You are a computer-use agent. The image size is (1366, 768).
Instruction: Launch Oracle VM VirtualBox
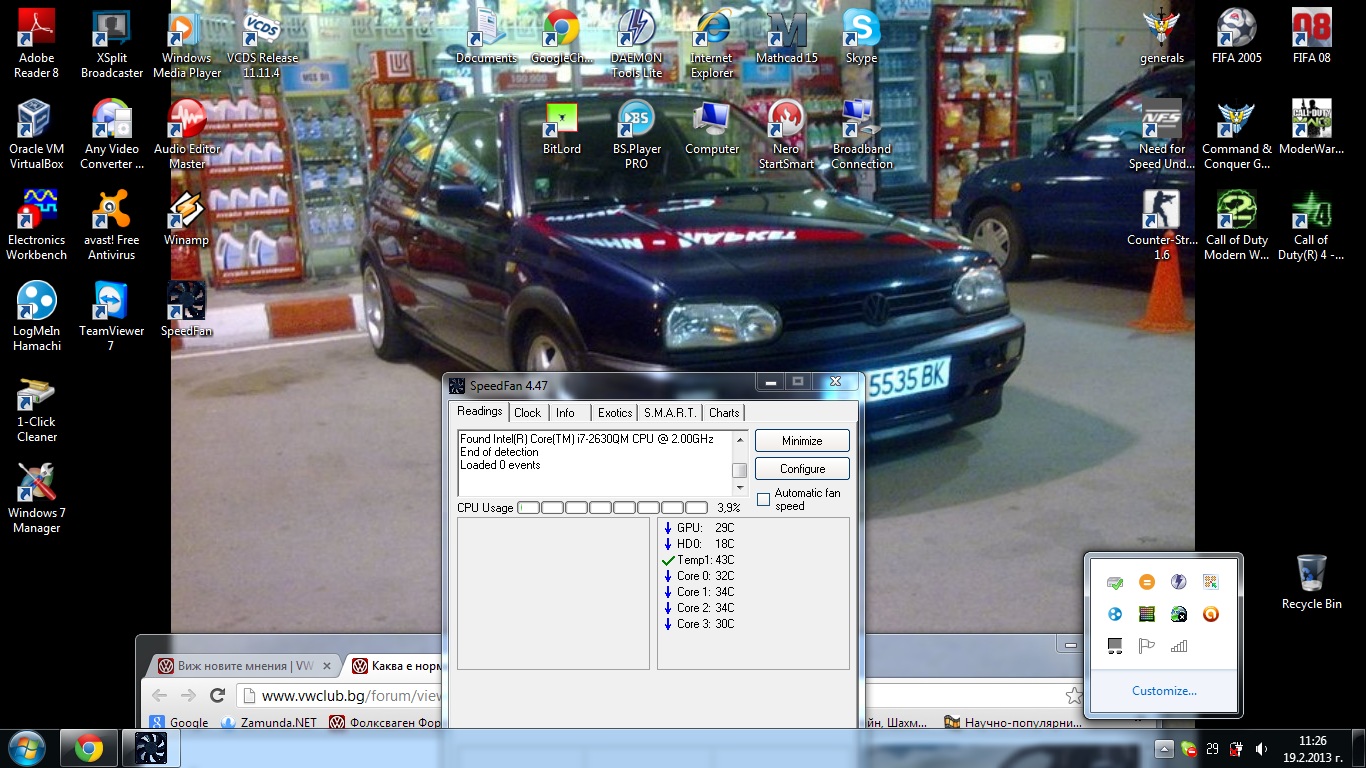[36, 122]
